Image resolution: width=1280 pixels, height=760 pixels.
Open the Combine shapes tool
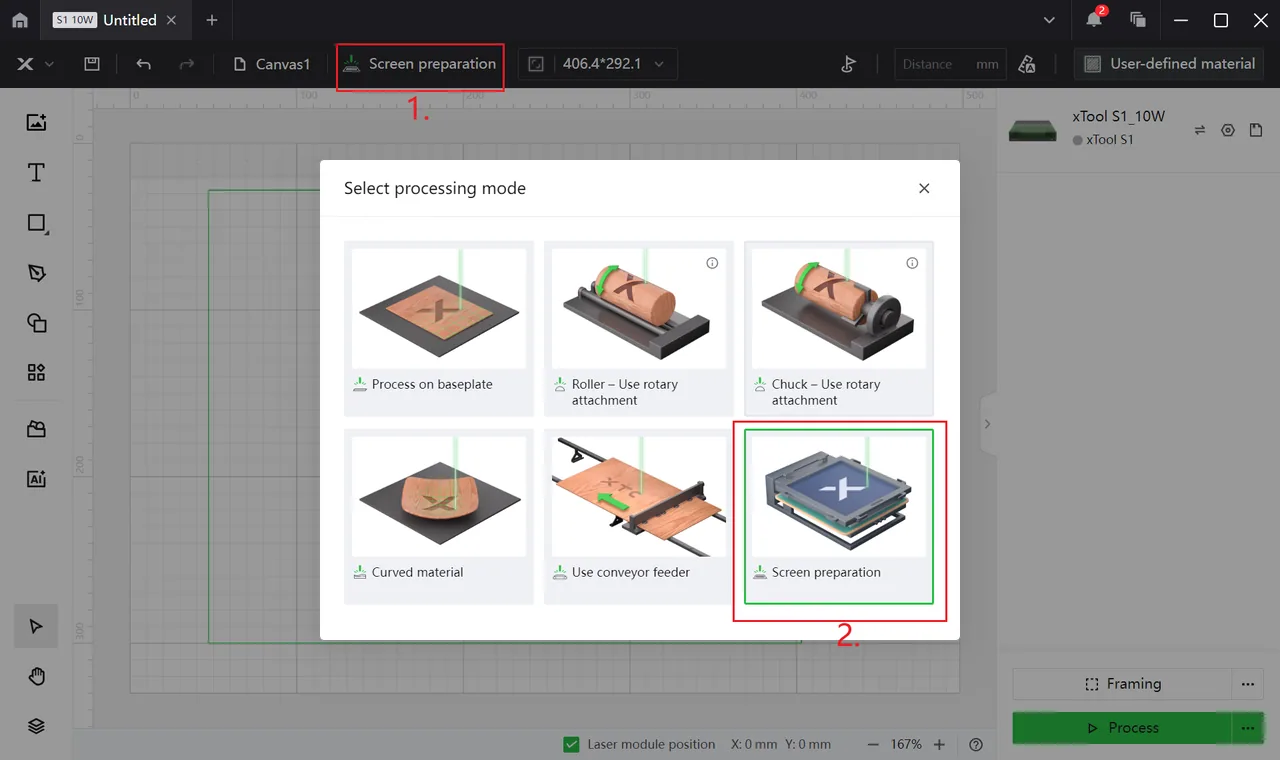[36, 323]
